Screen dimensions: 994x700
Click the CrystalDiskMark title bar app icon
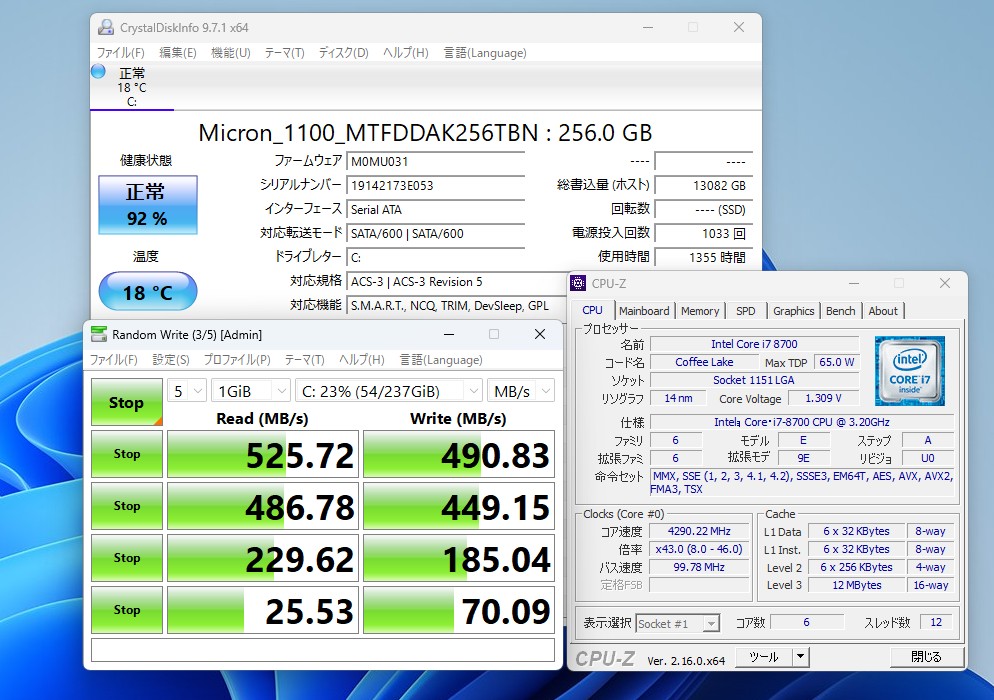[98, 334]
